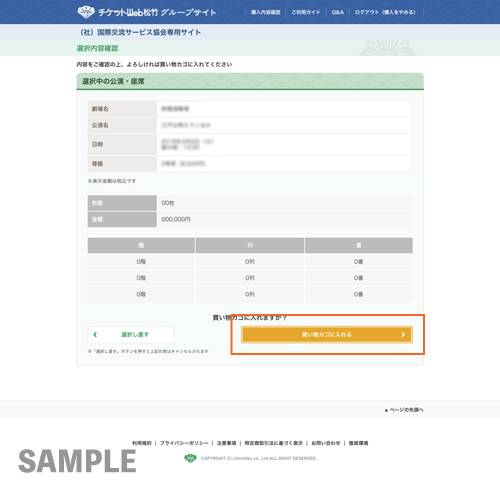Jump up via ページの先頭へ link
Viewport: 500px width, 484px height.
(404, 410)
